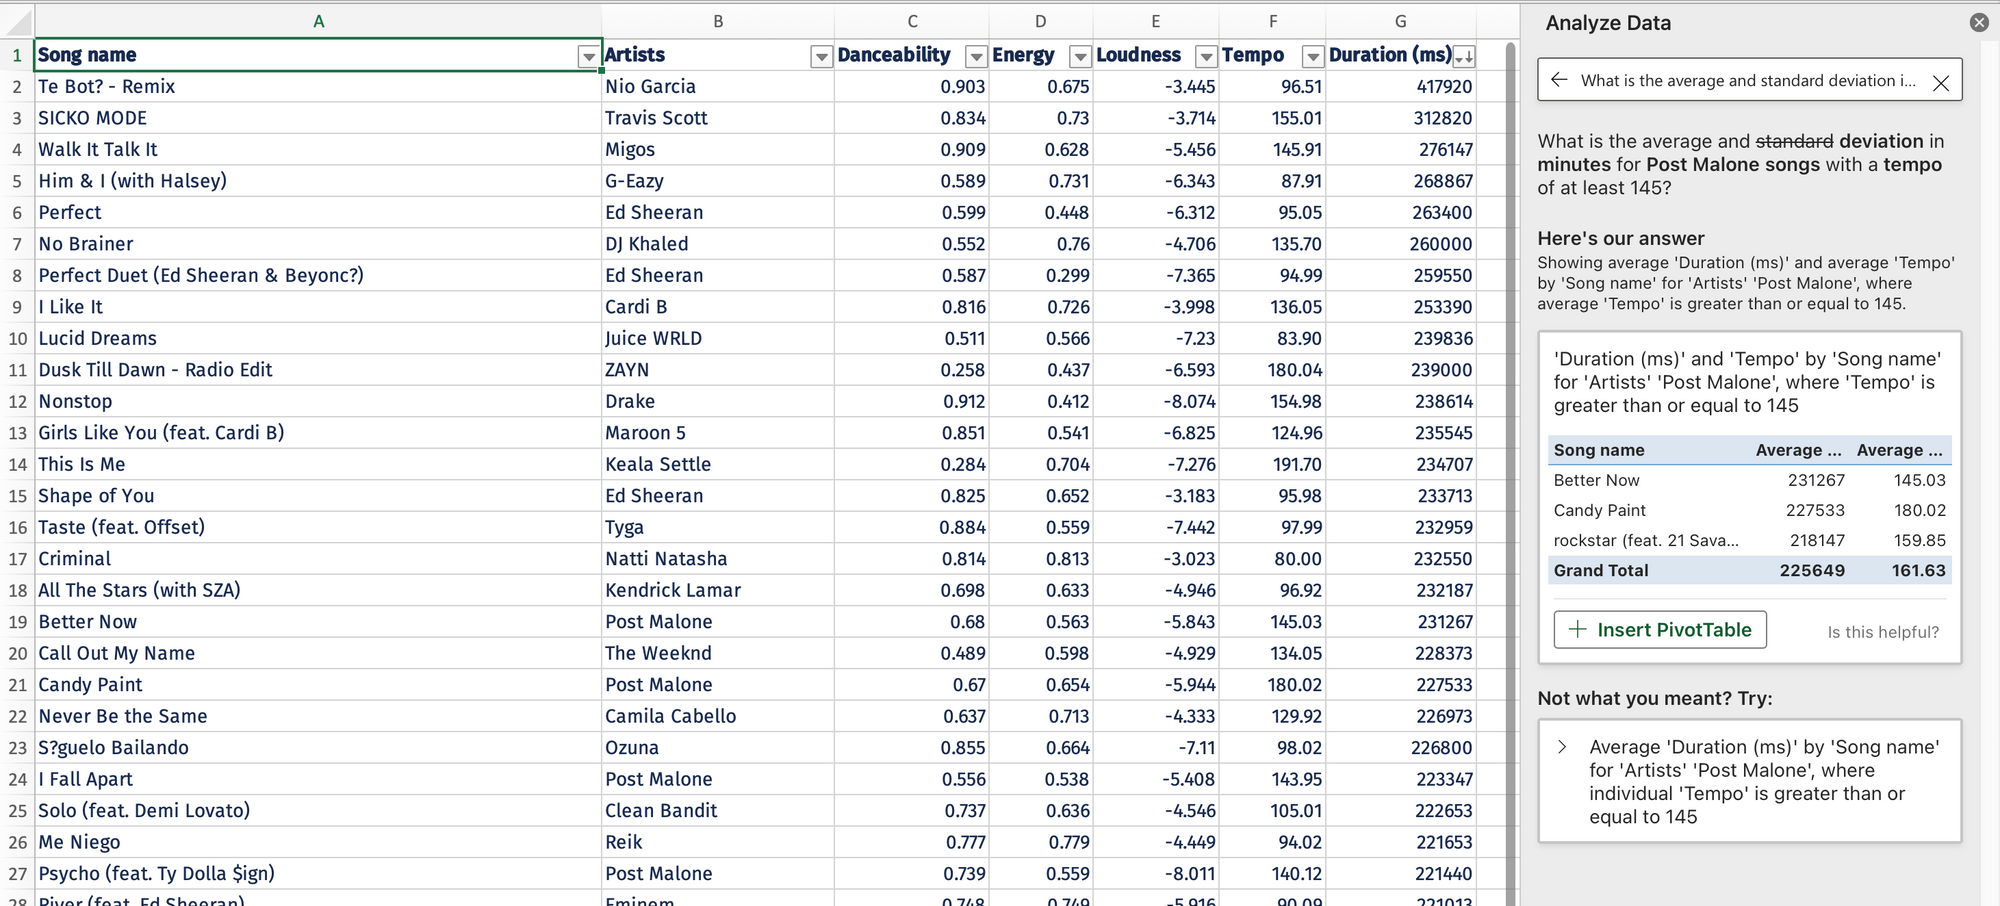Select row 27 header
This screenshot has width=2000, height=906.
17,874
